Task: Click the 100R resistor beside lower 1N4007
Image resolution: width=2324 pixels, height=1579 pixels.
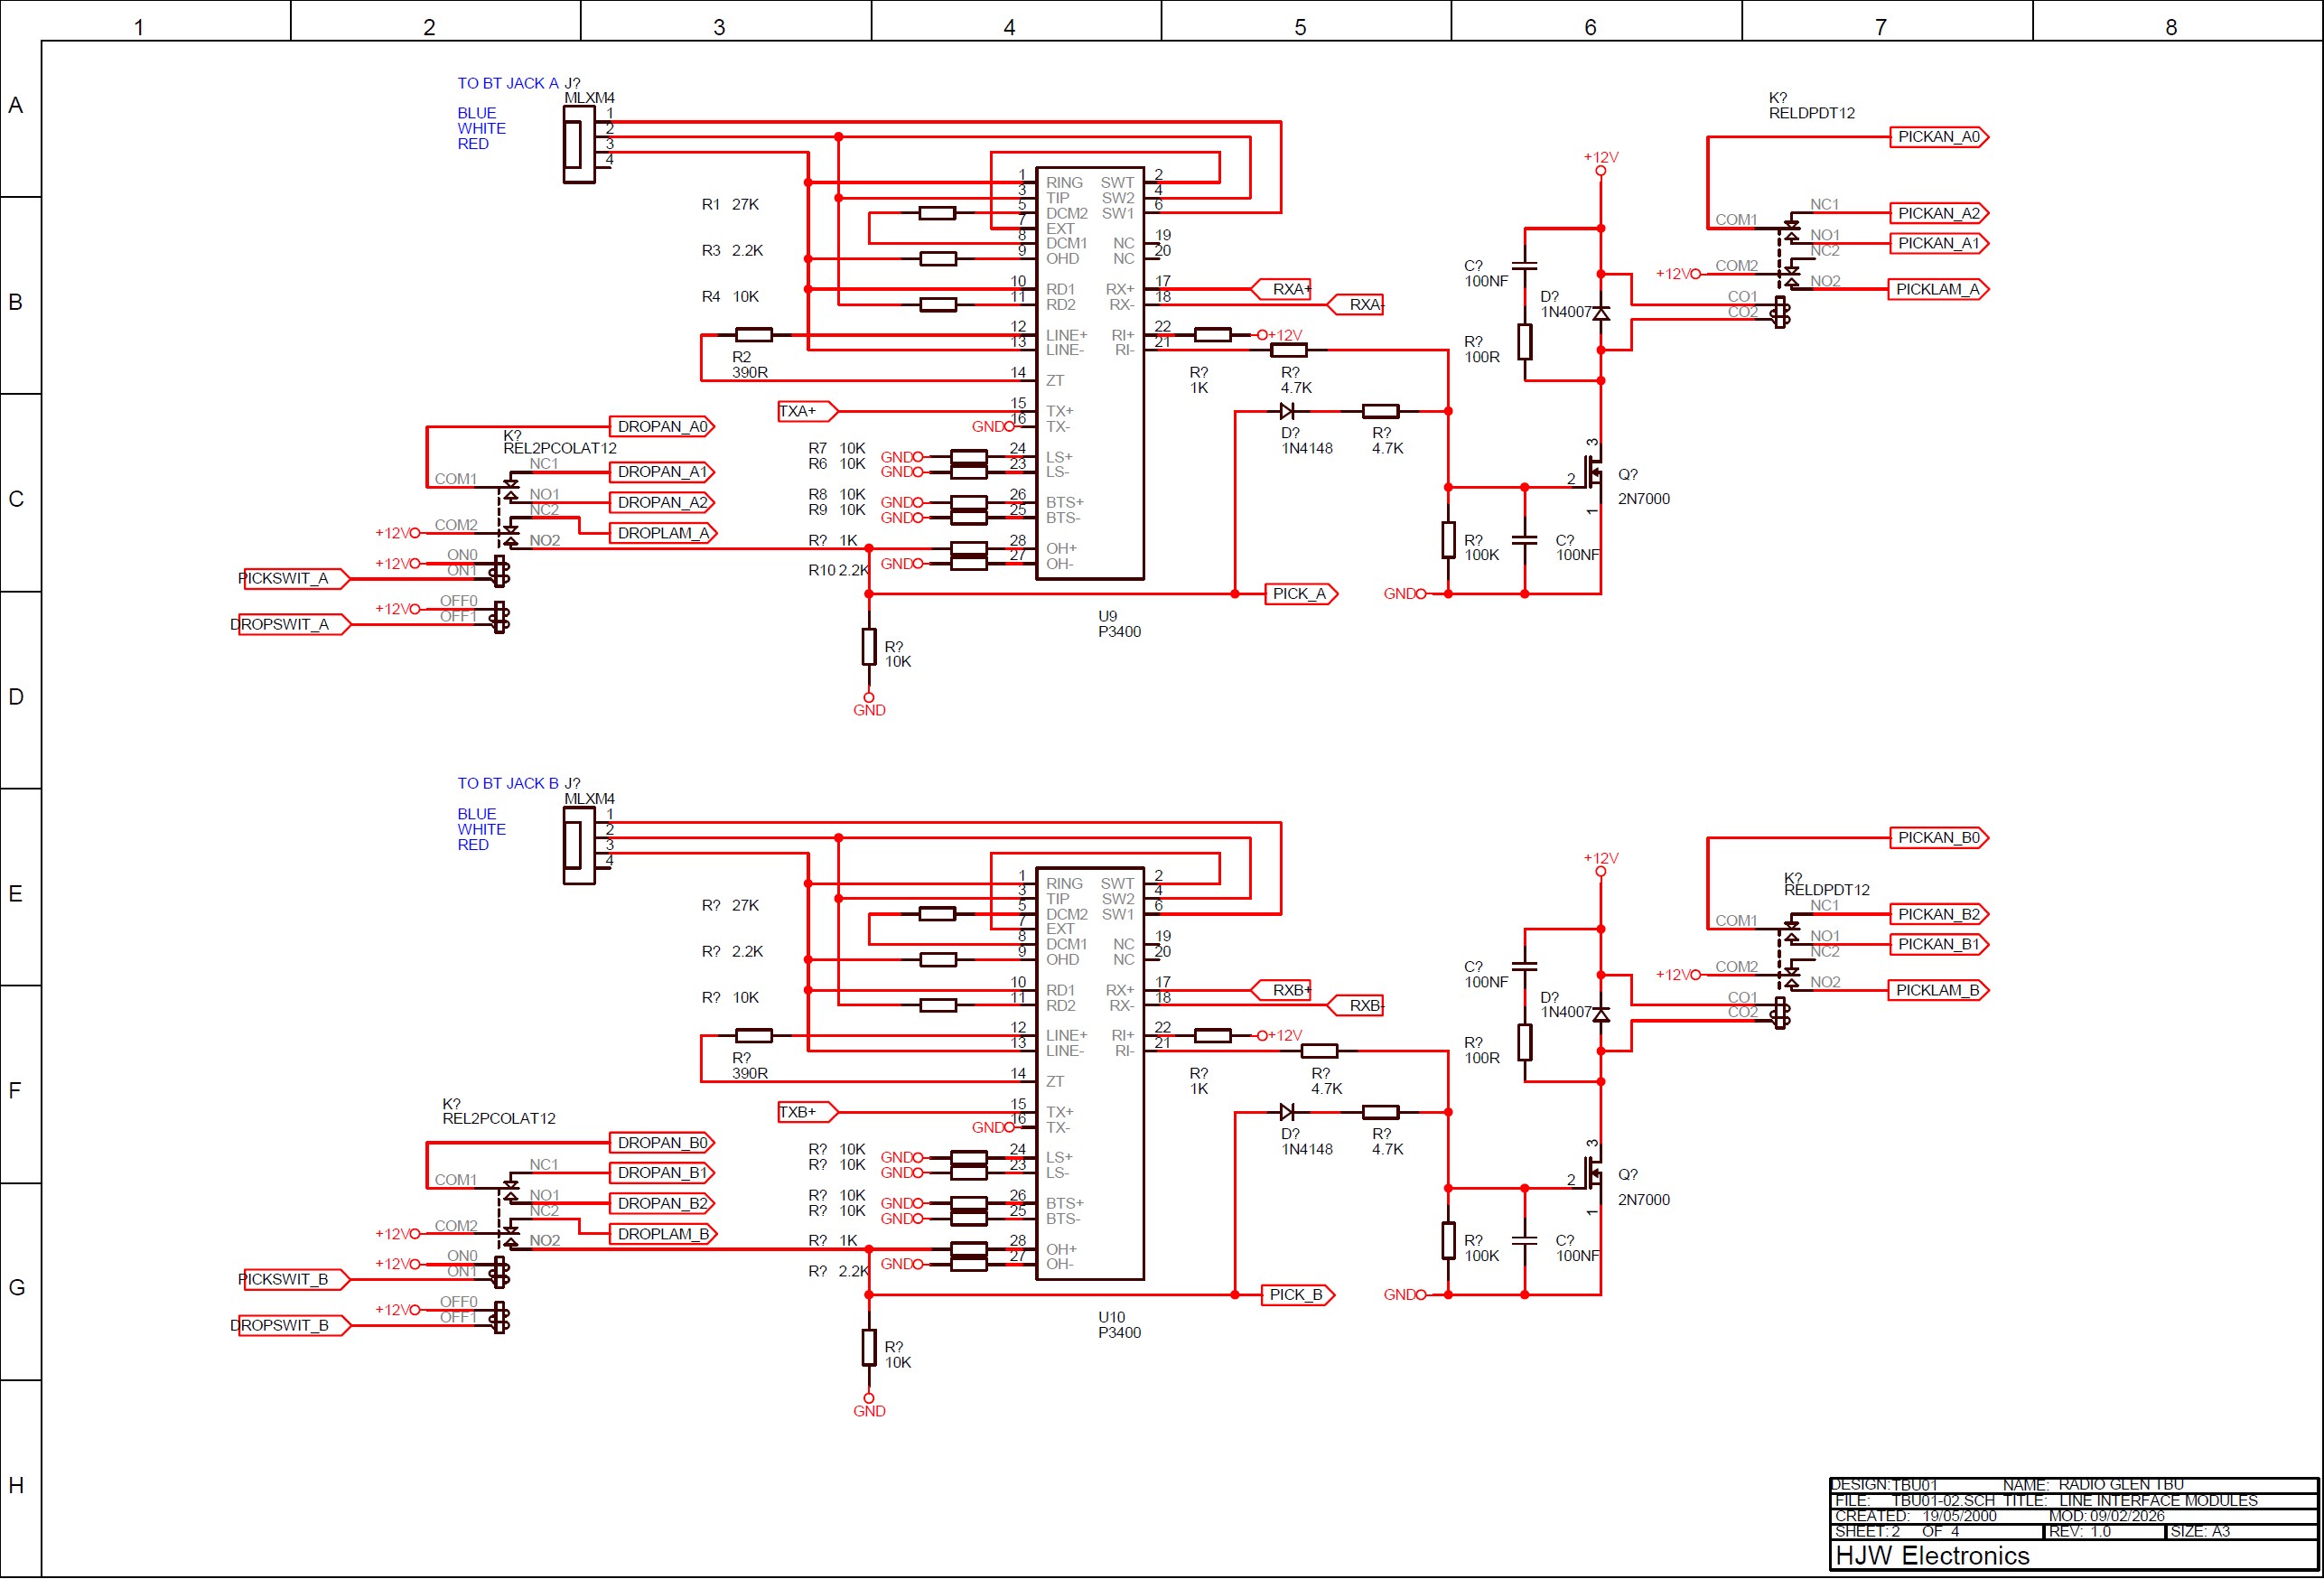Action: [1524, 1042]
